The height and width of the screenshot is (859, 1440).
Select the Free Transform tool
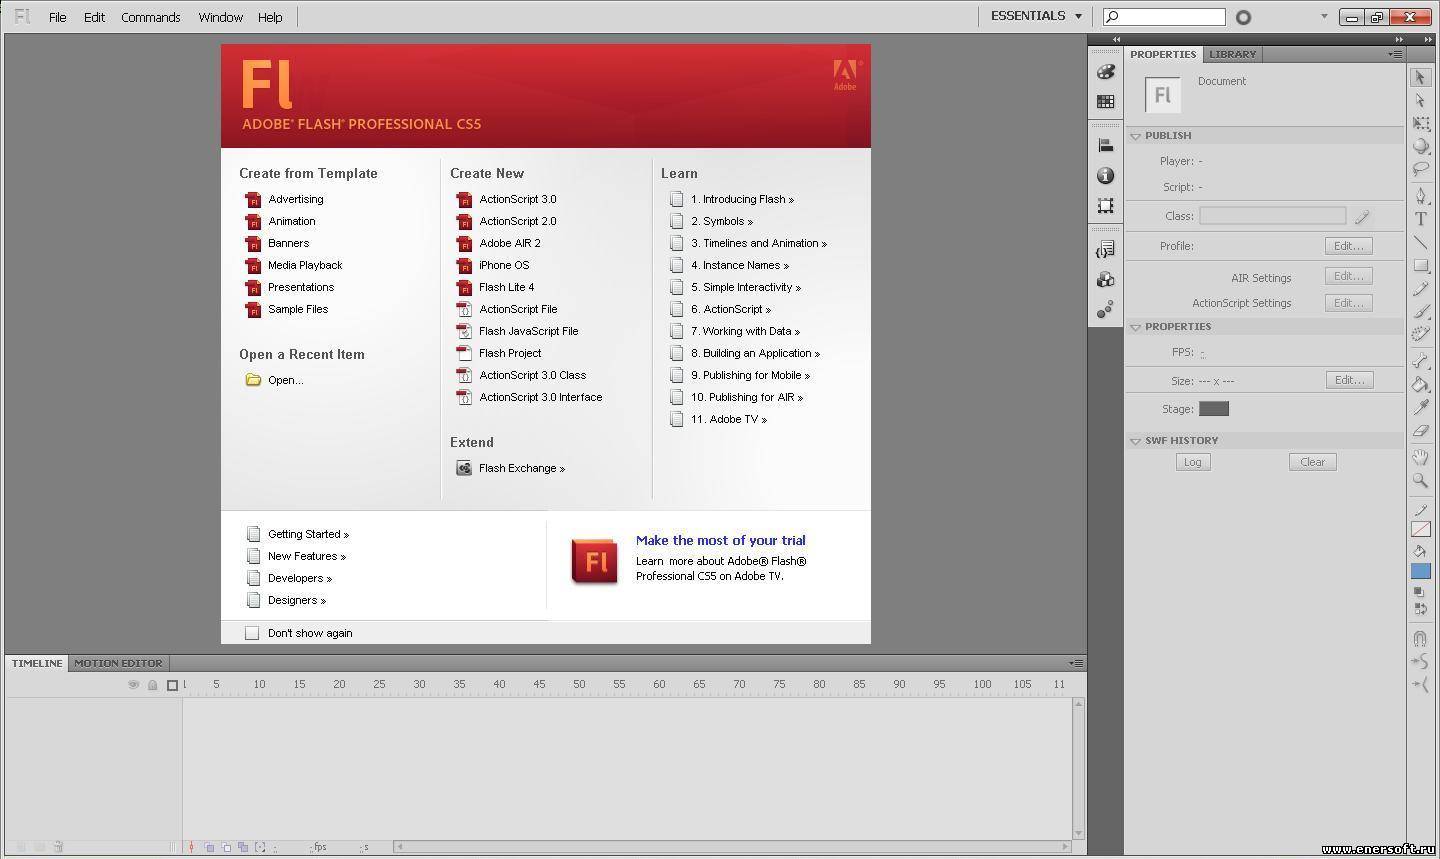pos(1420,123)
